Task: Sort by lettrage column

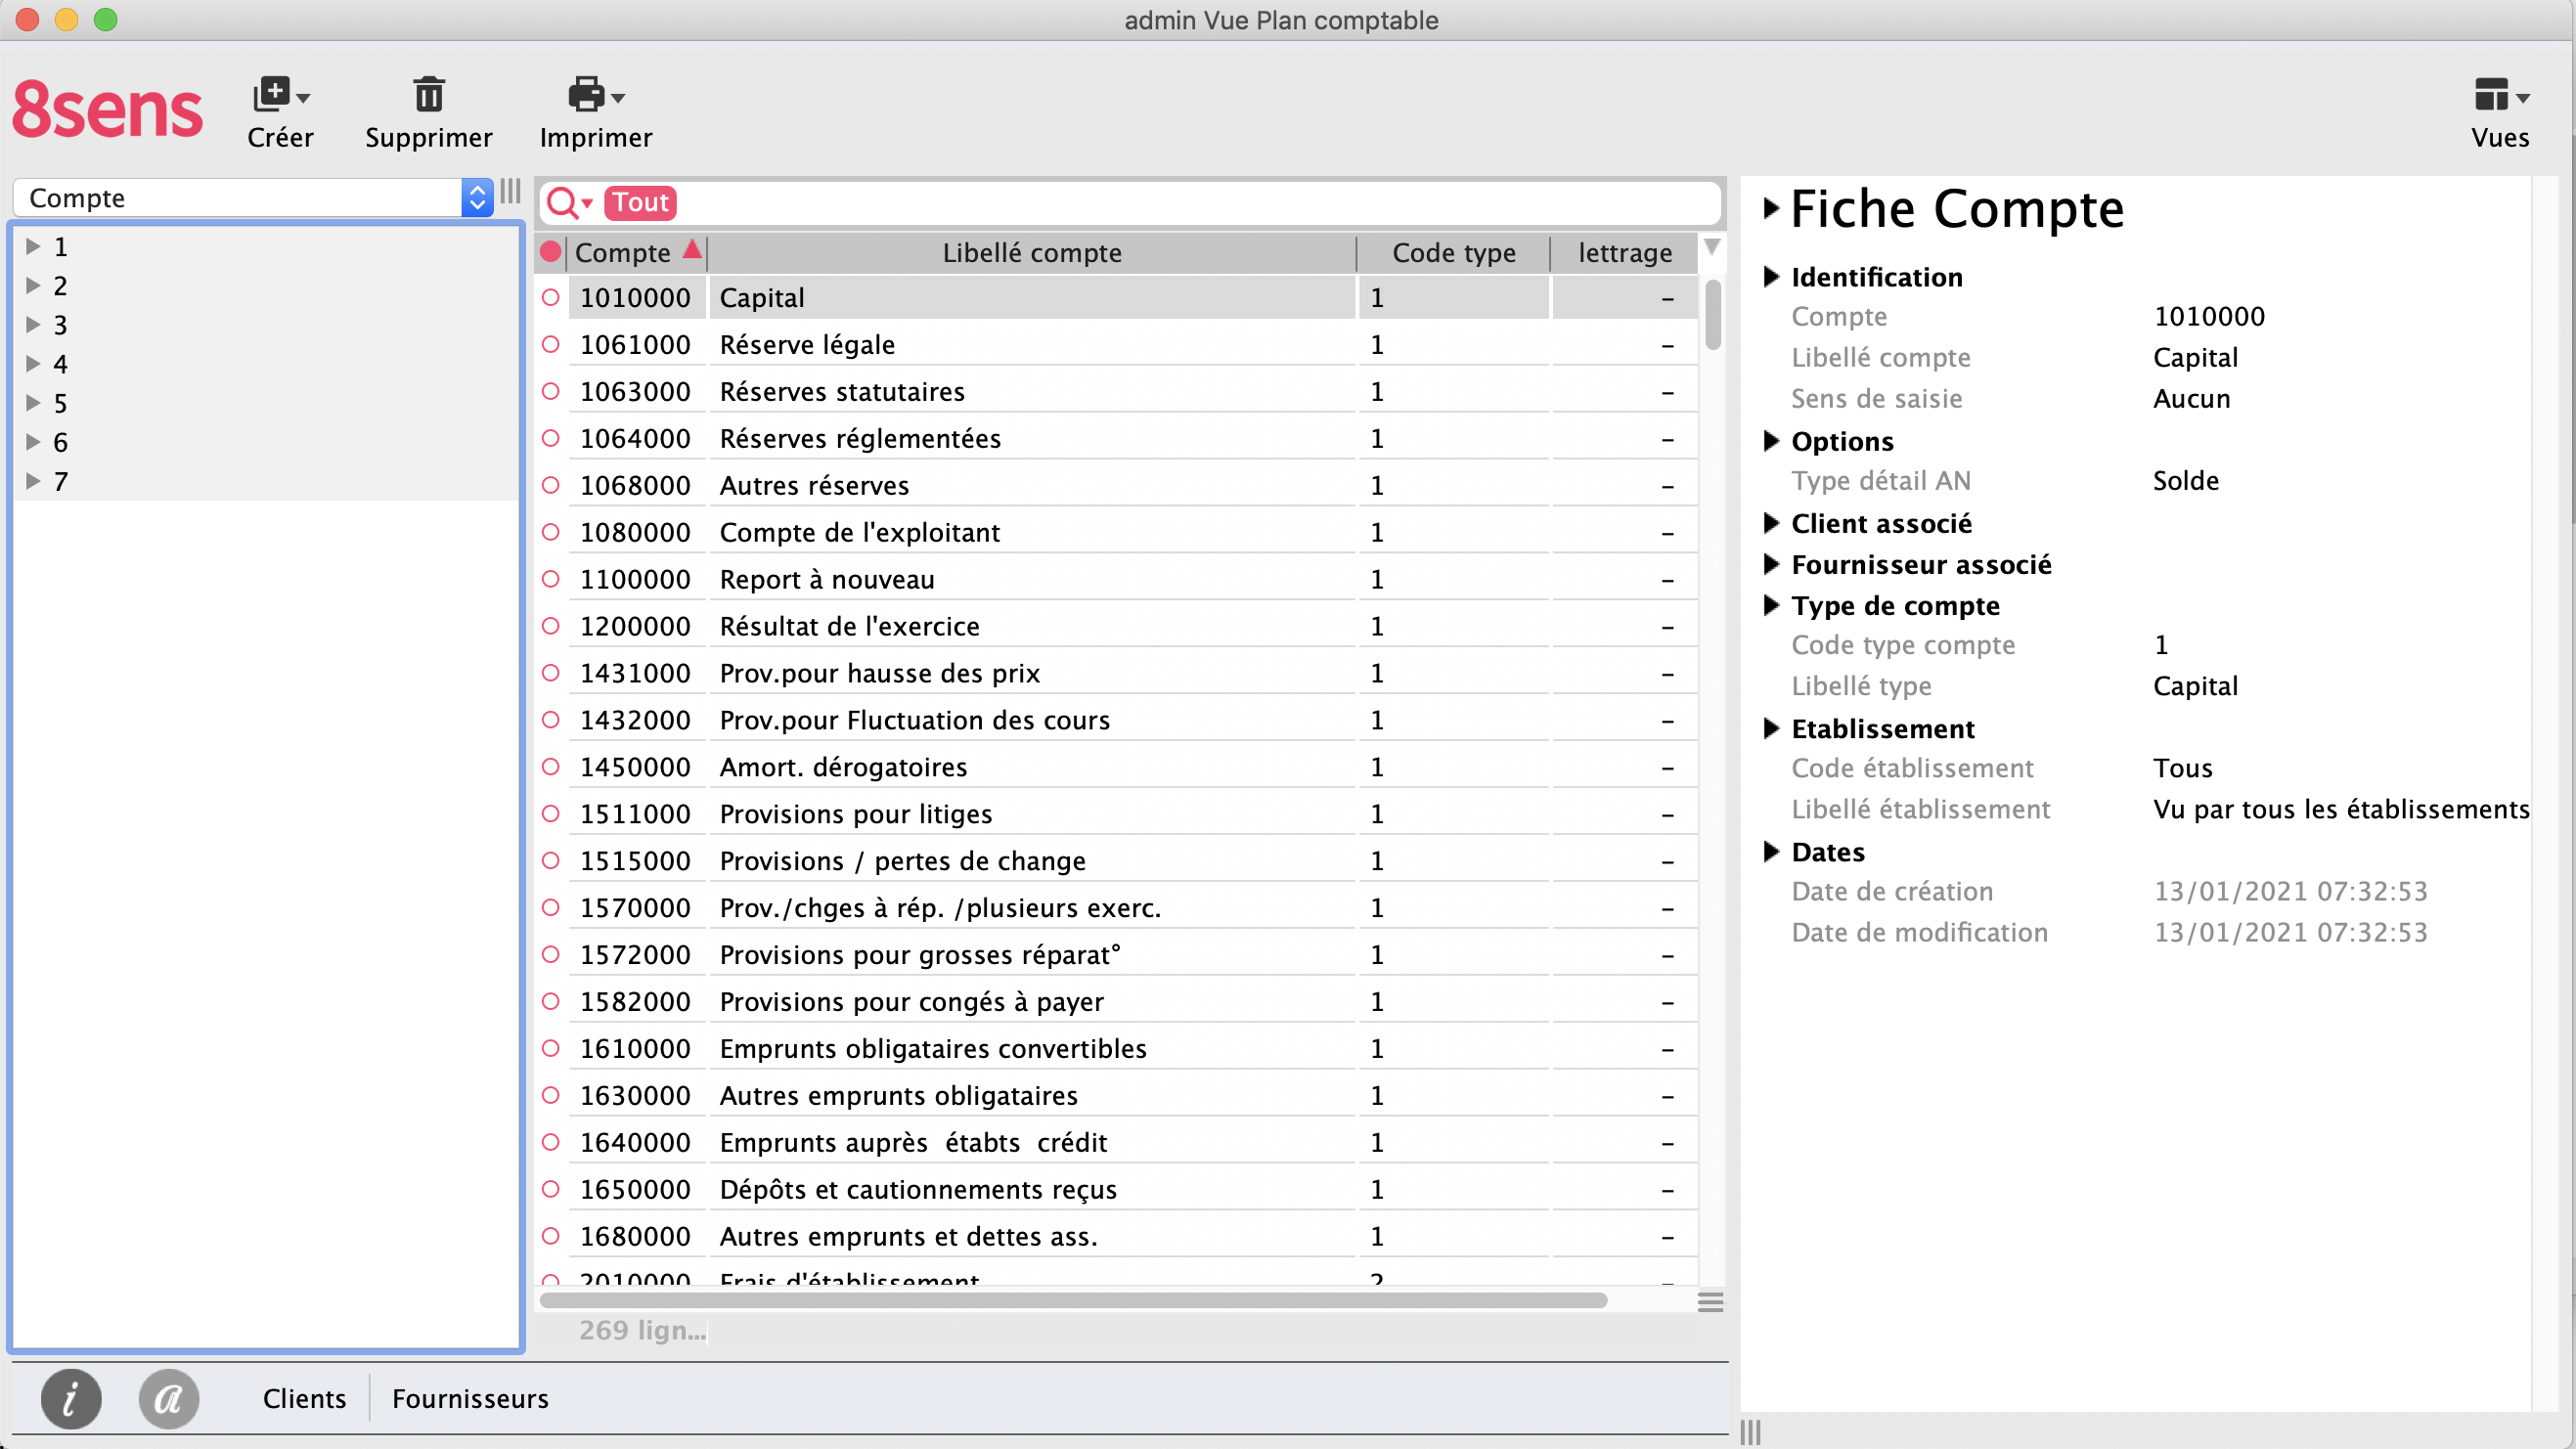Action: point(1625,253)
